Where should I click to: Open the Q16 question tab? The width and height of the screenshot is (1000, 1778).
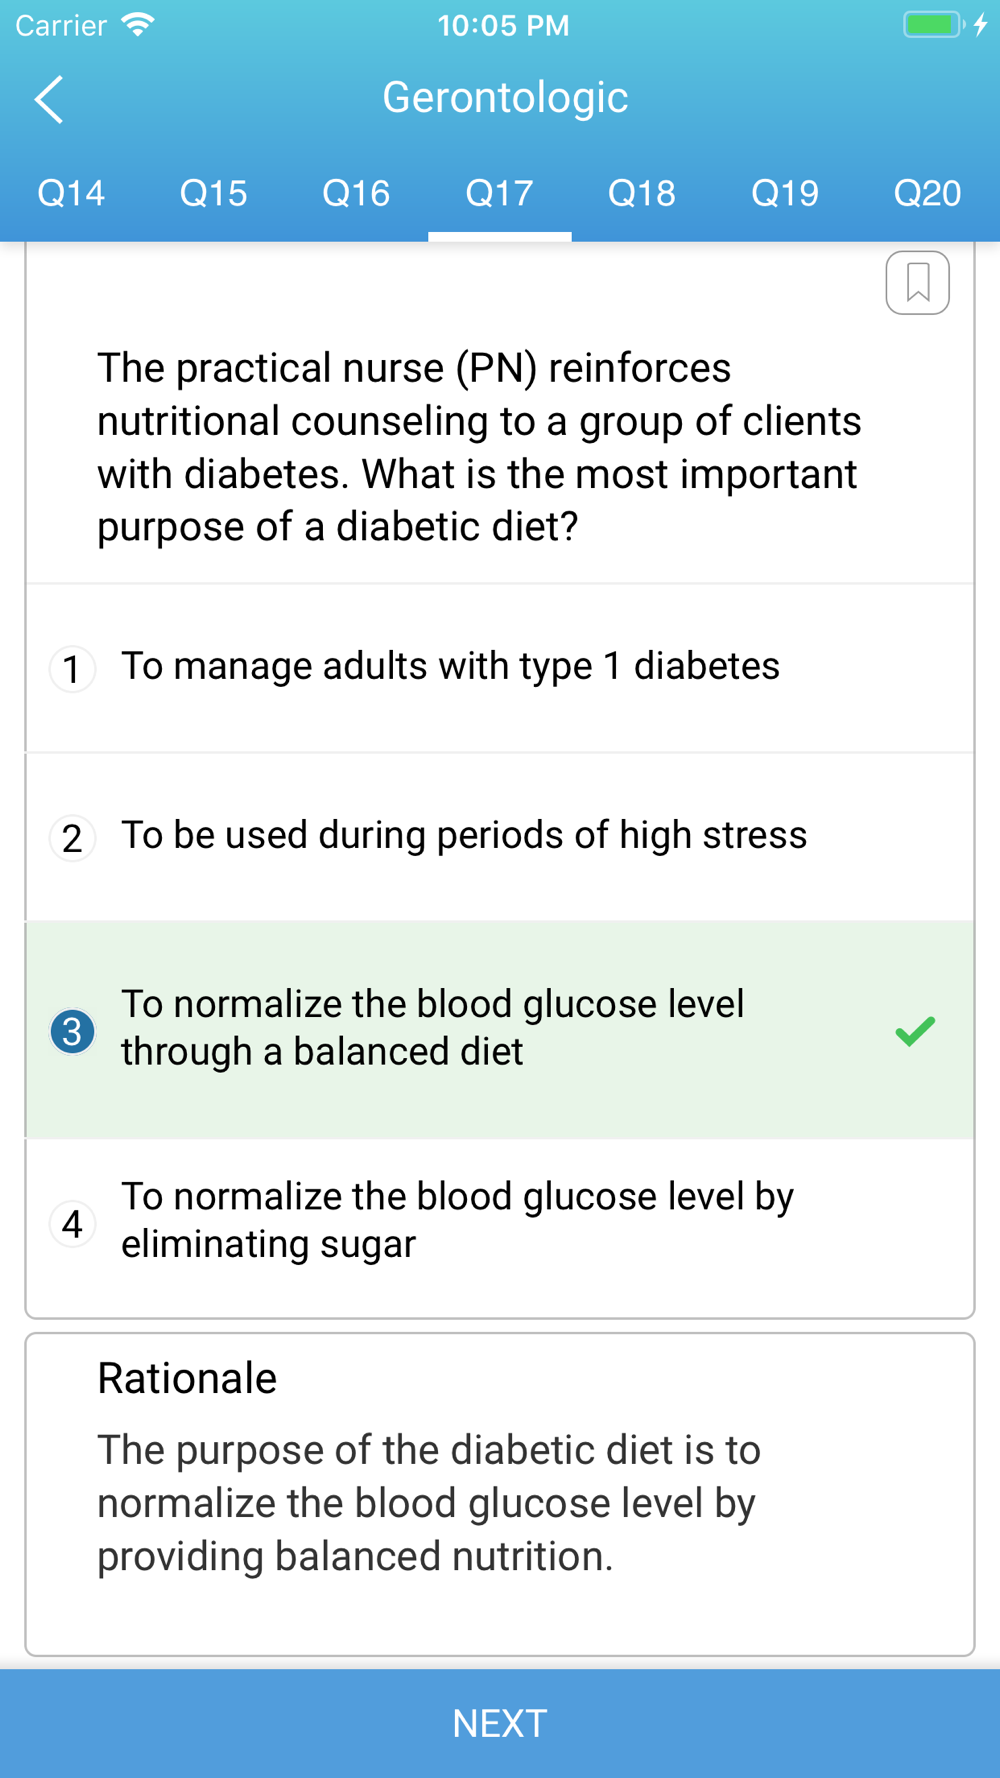[x=357, y=193]
